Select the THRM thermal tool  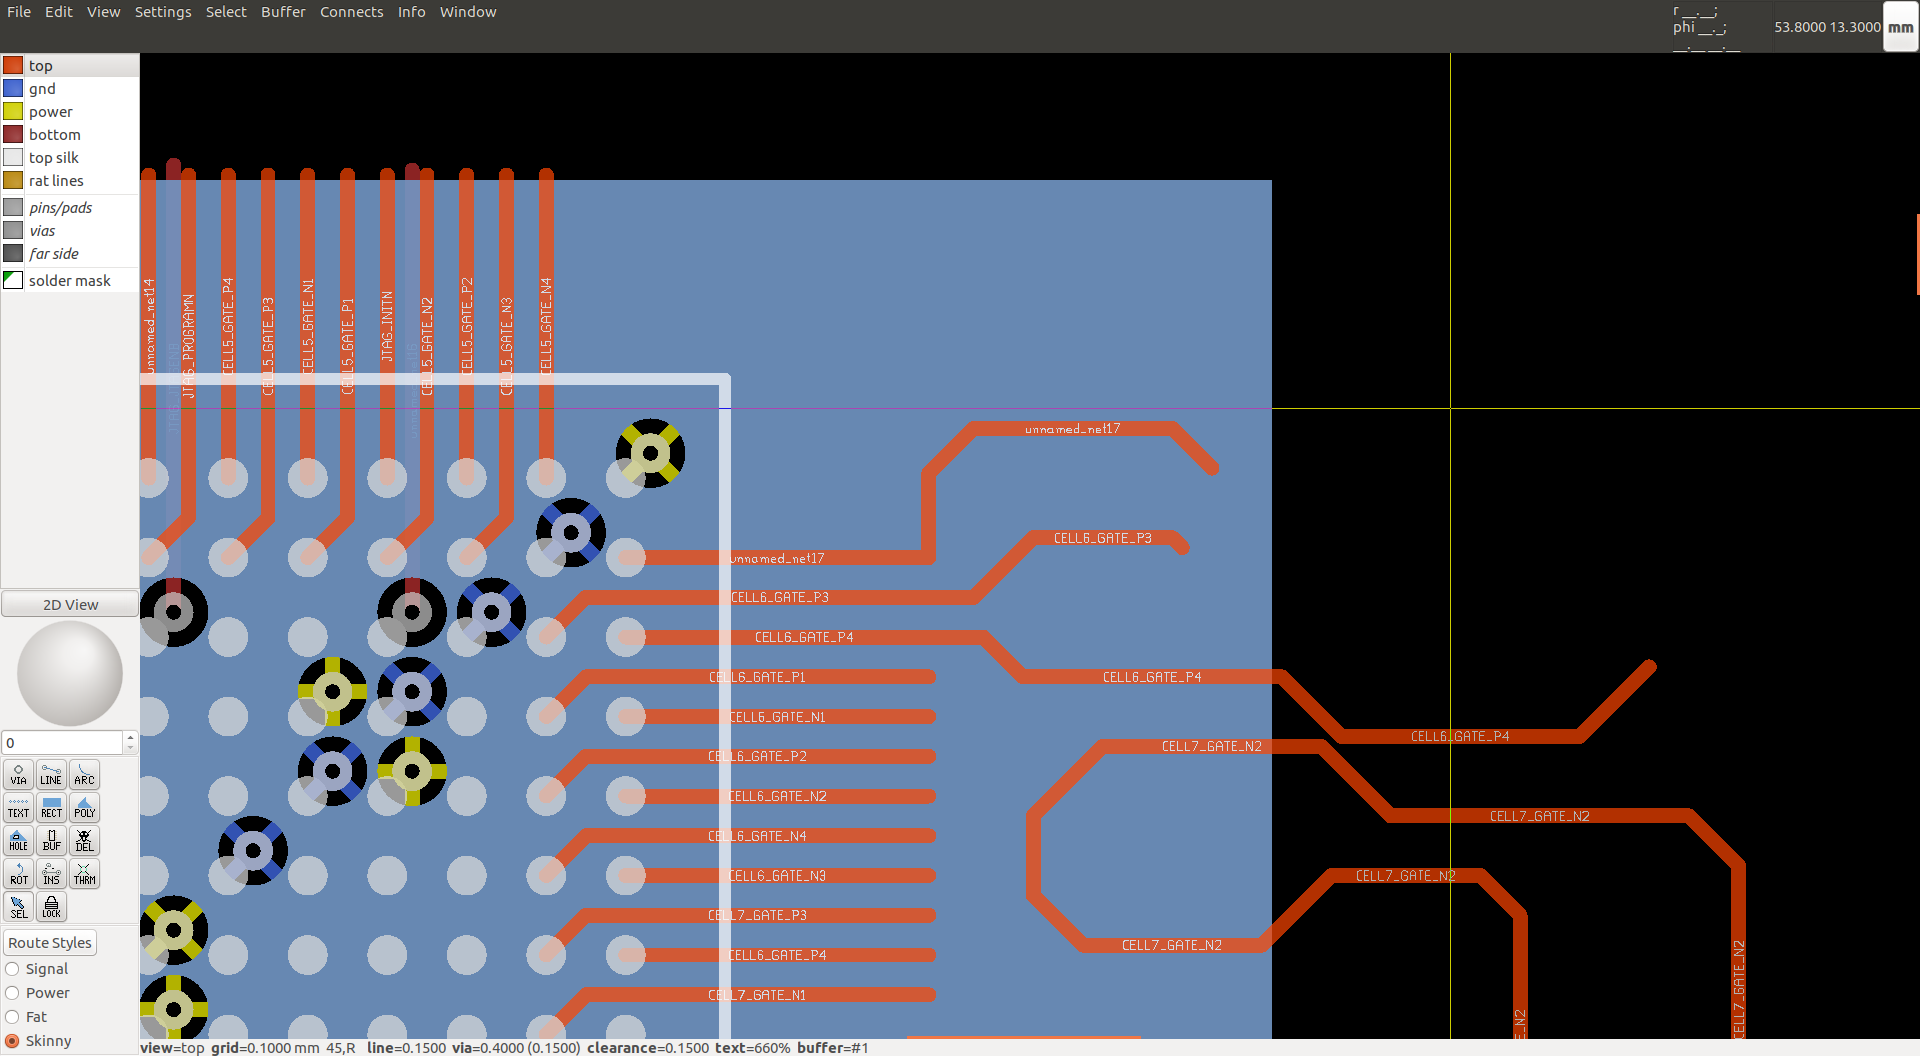click(x=84, y=874)
